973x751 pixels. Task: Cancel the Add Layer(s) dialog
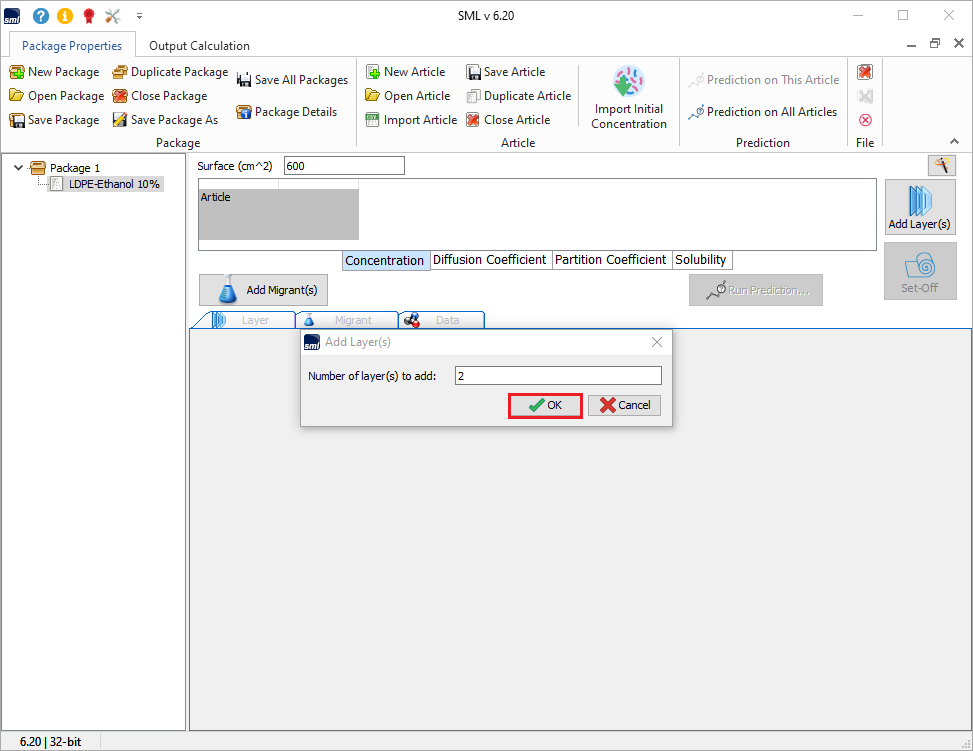[624, 405]
